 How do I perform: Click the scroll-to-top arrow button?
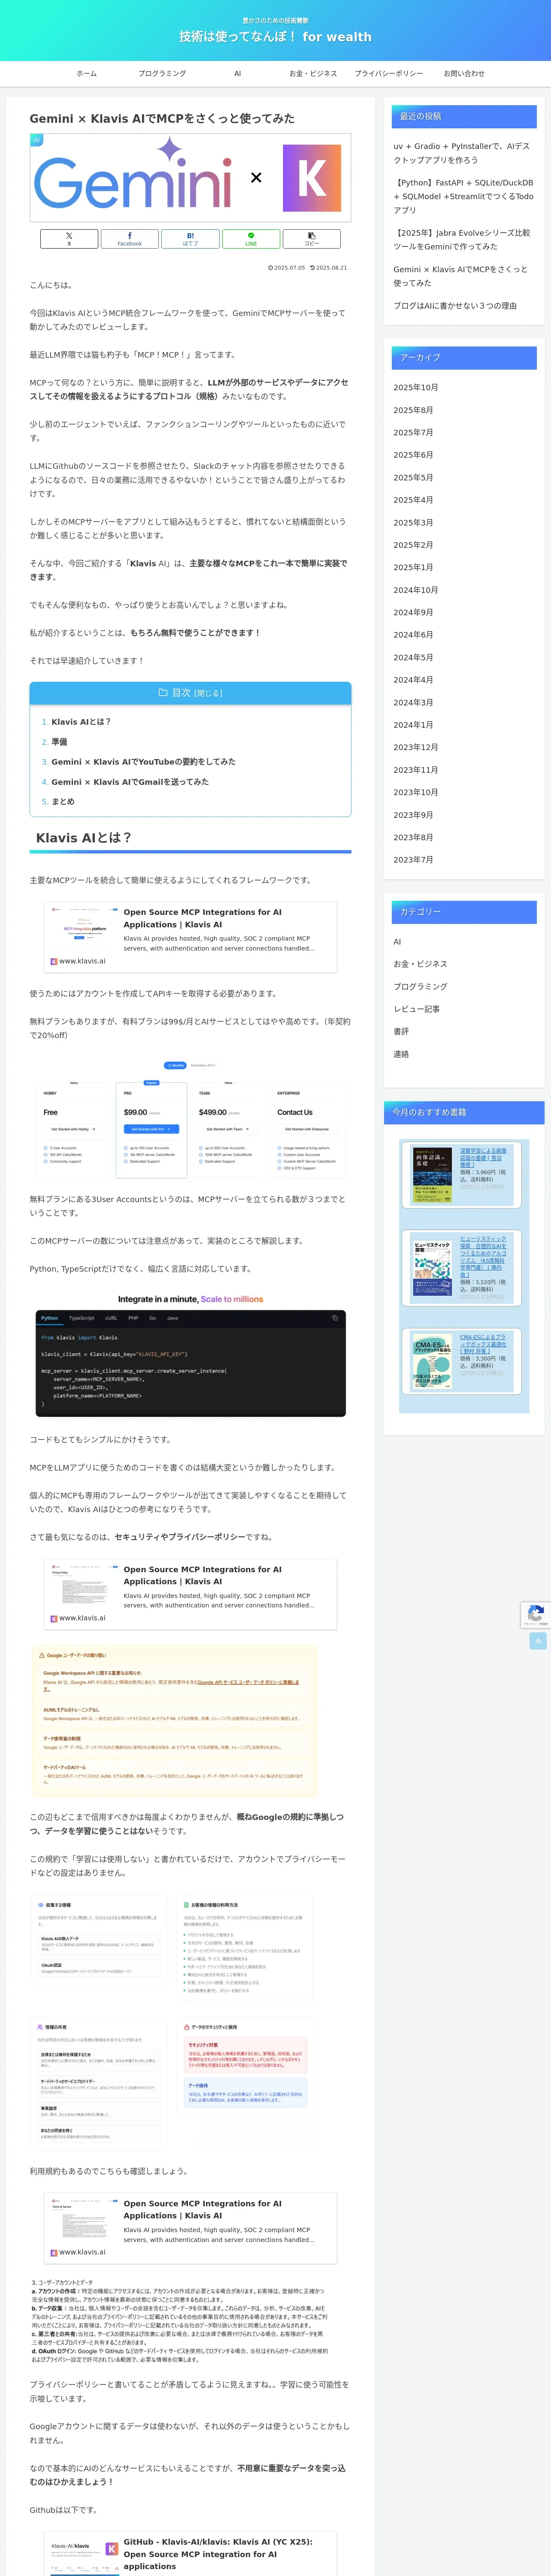click(538, 1641)
